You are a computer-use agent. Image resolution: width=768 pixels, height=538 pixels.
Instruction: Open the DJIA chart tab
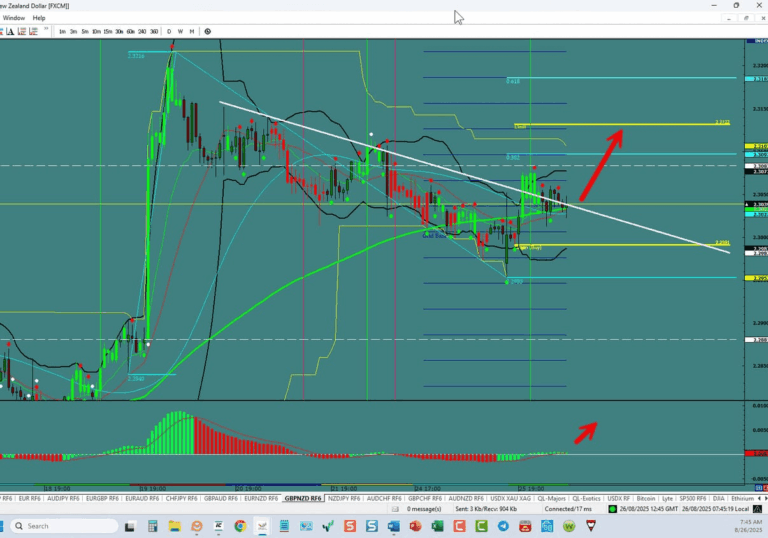719,498
